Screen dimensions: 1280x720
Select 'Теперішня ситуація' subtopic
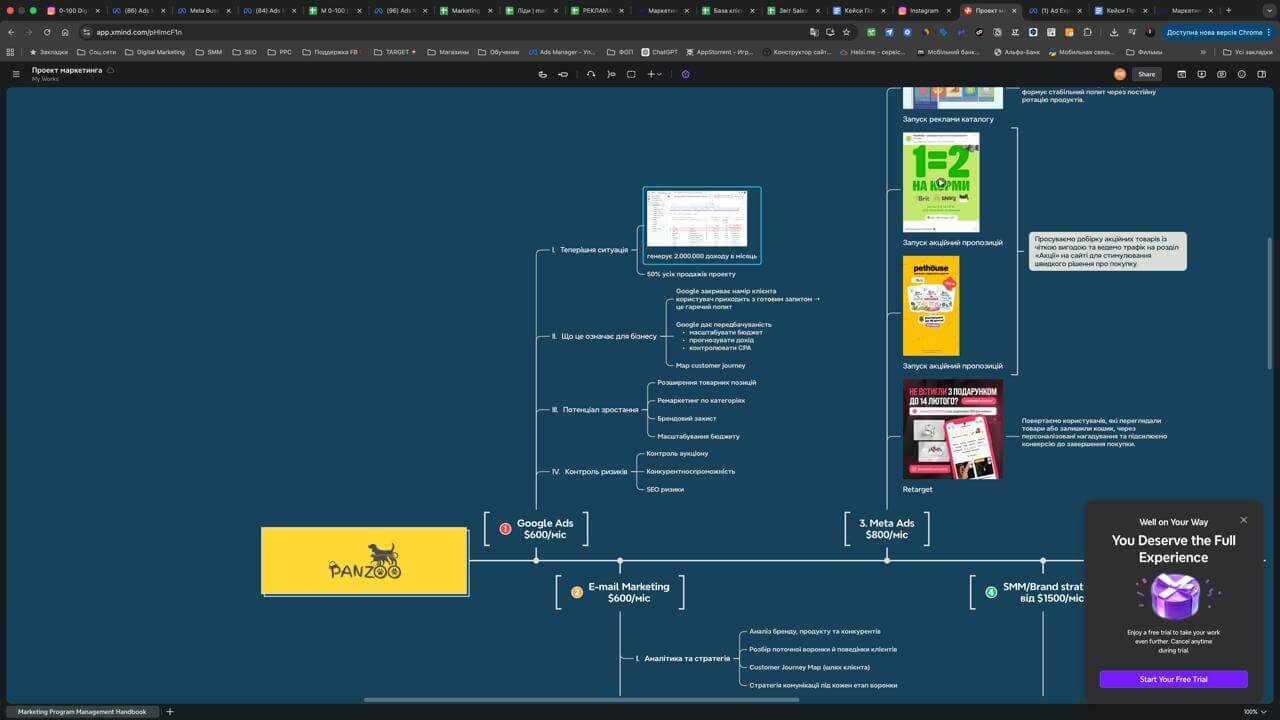pos(589,250)
